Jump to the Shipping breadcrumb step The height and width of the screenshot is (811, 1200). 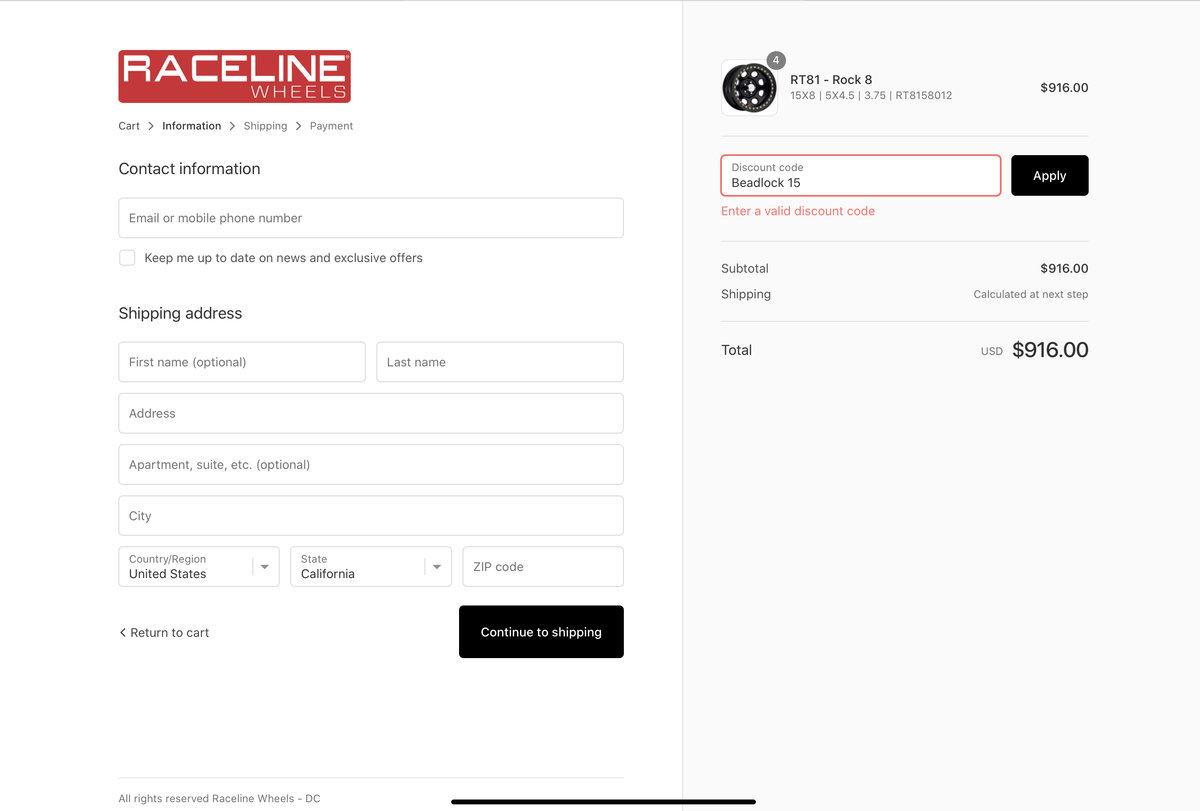[265, 126]
